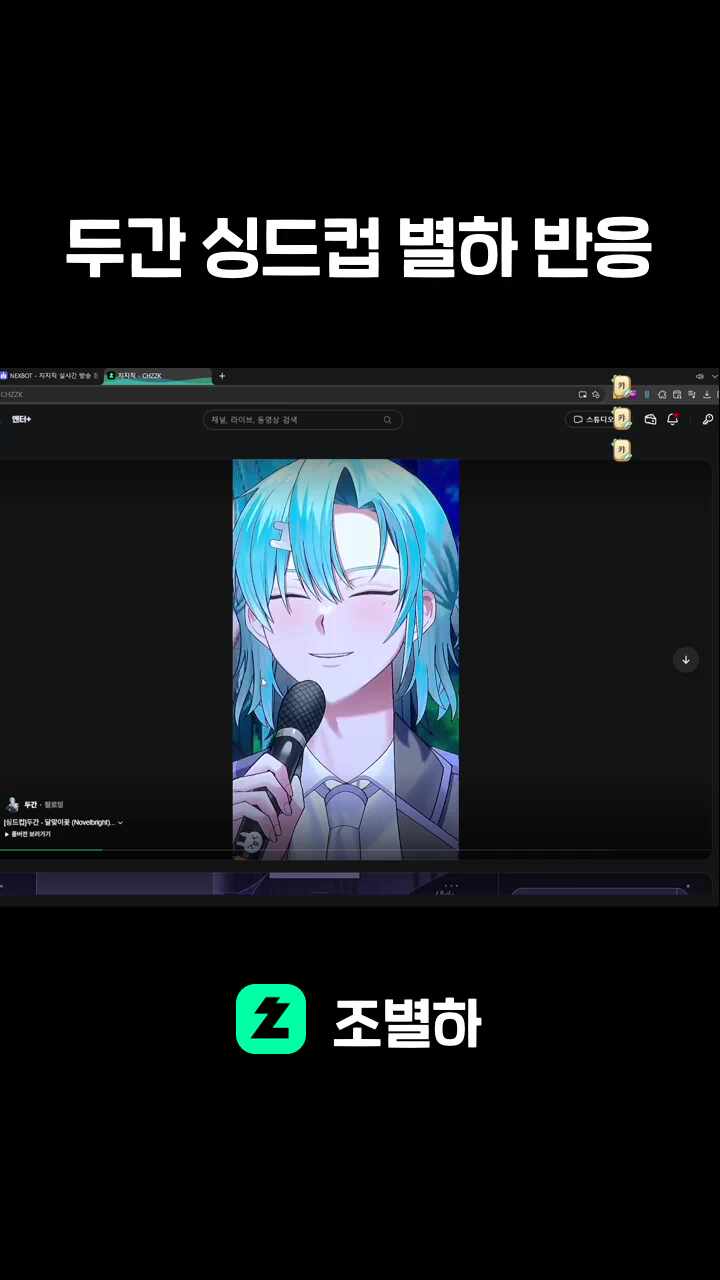Expand 풀버전 보러가기 triangle link
720x1280 pixels.
coord(27,834)
